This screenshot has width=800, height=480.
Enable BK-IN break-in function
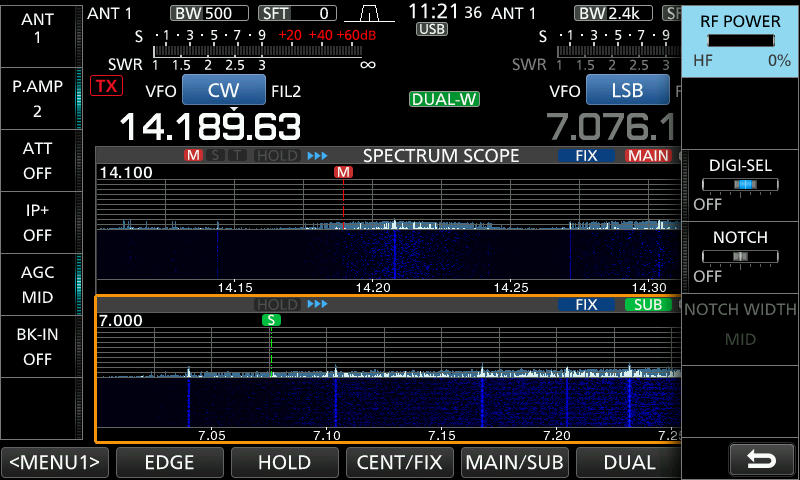tap(37, 346)
